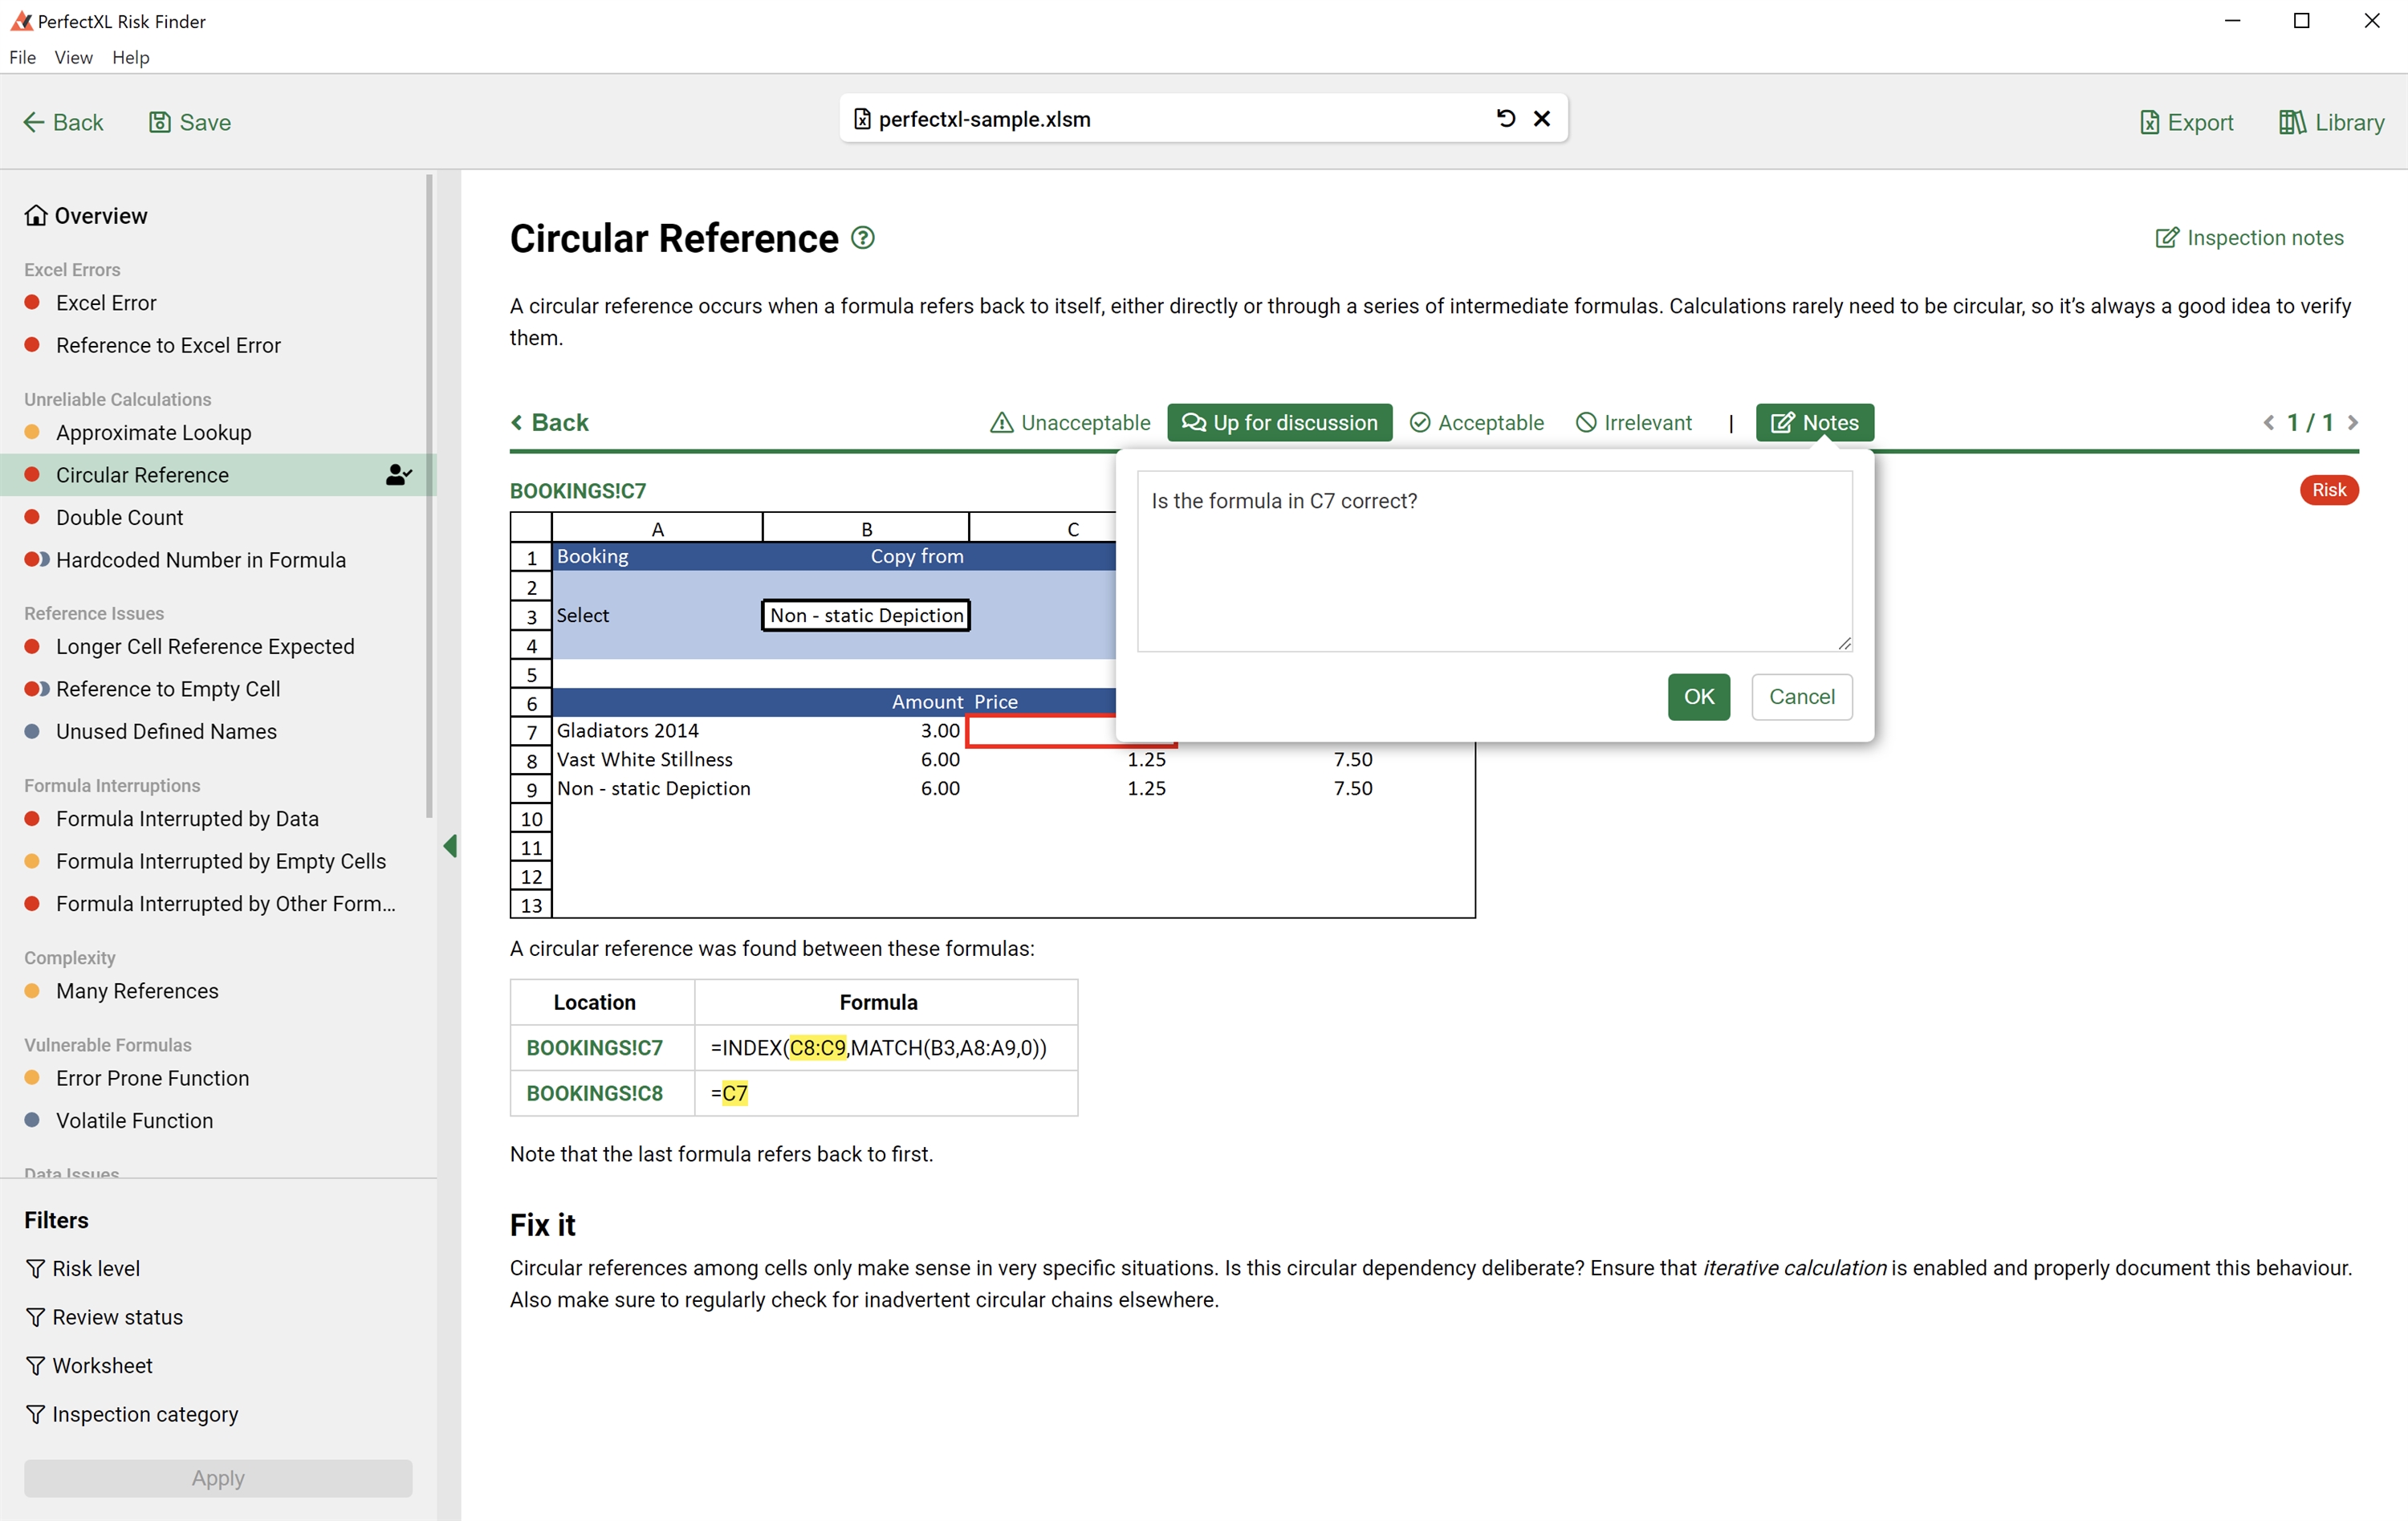2408x1521 pixels.
Task: Collapse the sidebar with the green arrow
Action: (x=450, y=846)
